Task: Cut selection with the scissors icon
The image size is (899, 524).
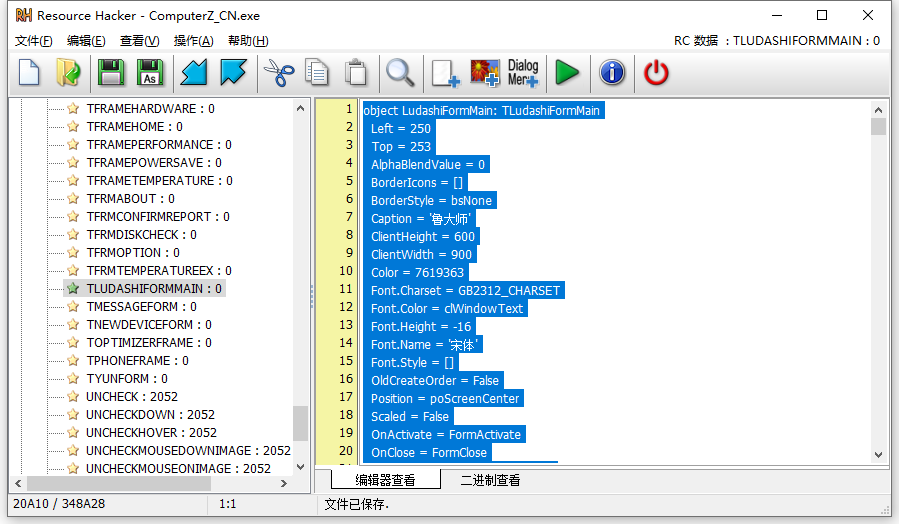Action: (279, 73)
